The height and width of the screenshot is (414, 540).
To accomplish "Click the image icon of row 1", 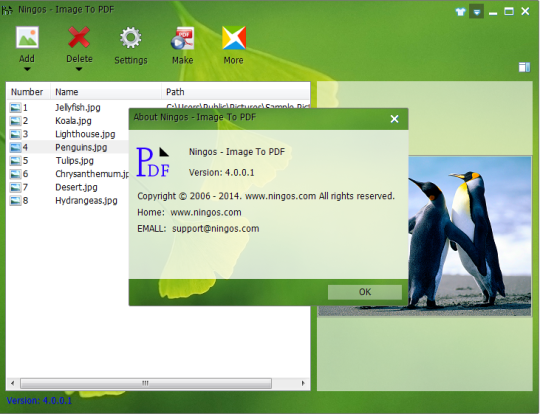I will [15, 108].
